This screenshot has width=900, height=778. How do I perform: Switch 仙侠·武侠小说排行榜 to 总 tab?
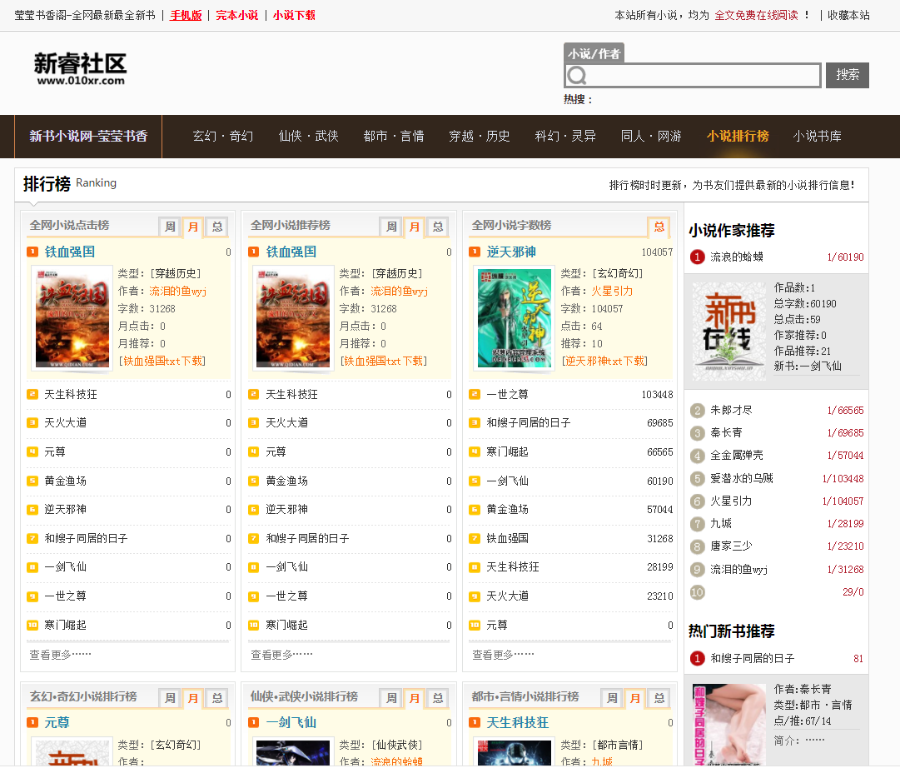tap(438, 698)
